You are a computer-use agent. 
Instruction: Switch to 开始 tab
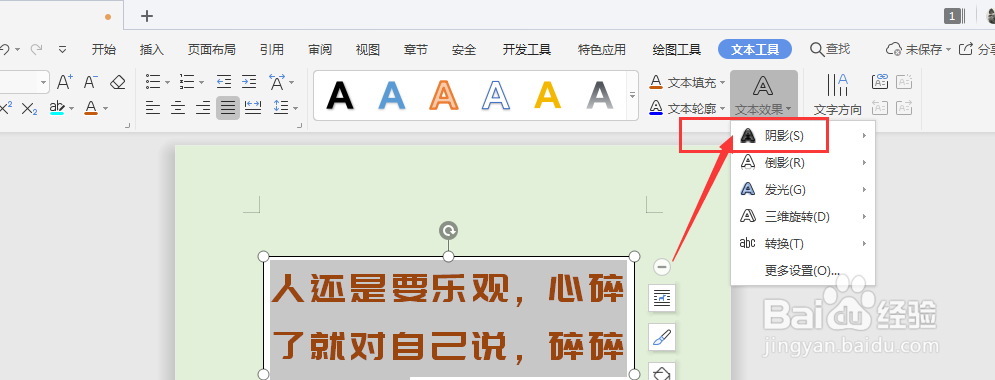click(x=103, y=49)
